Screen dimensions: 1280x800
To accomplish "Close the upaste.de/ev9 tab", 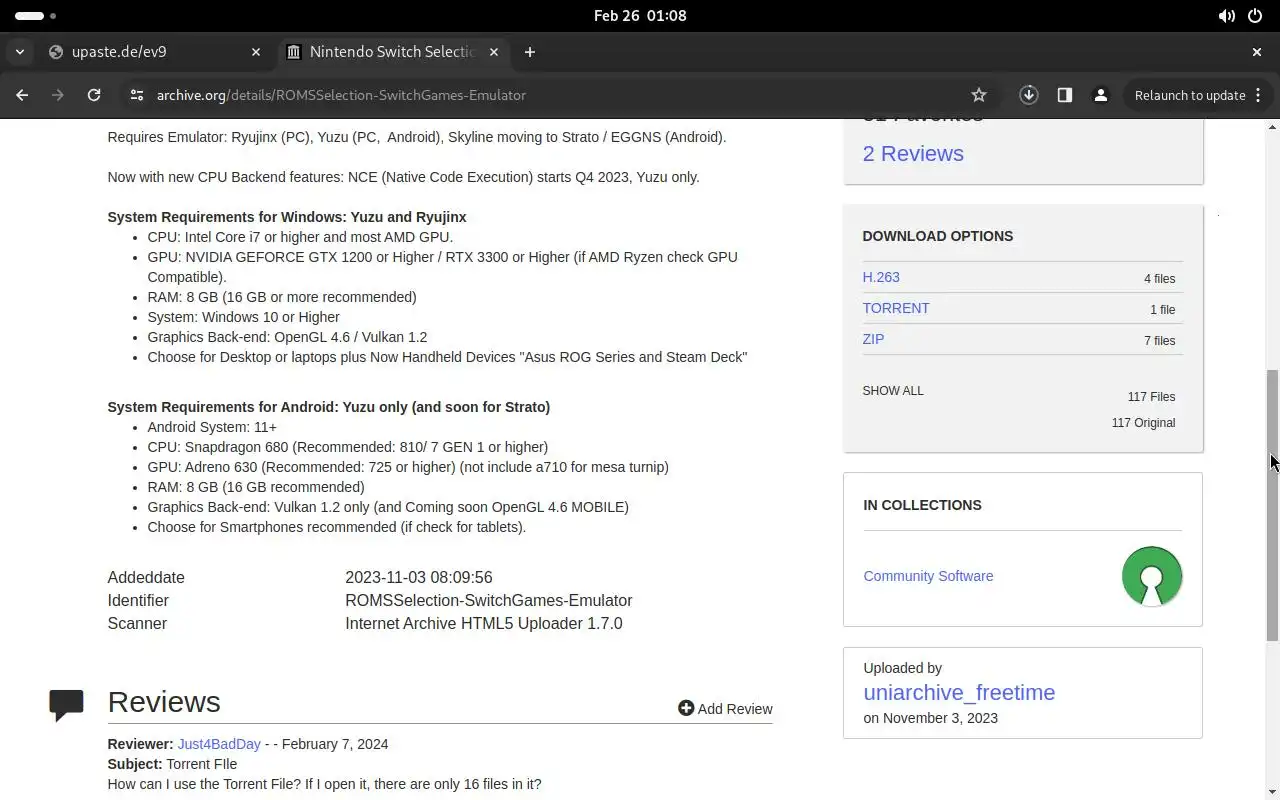I will pyautogui.click(x=255, y=52).
